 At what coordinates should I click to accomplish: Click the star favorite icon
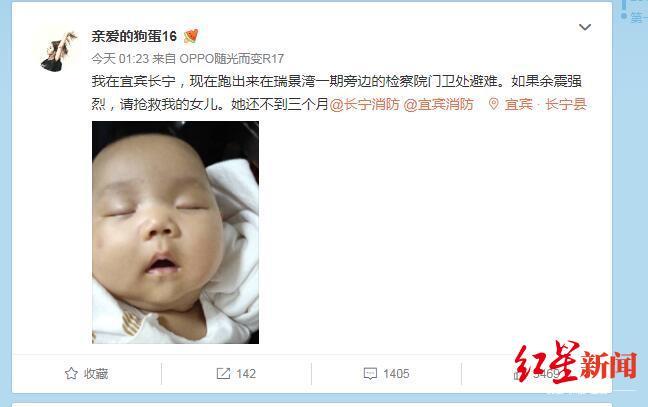click(71, 374)
